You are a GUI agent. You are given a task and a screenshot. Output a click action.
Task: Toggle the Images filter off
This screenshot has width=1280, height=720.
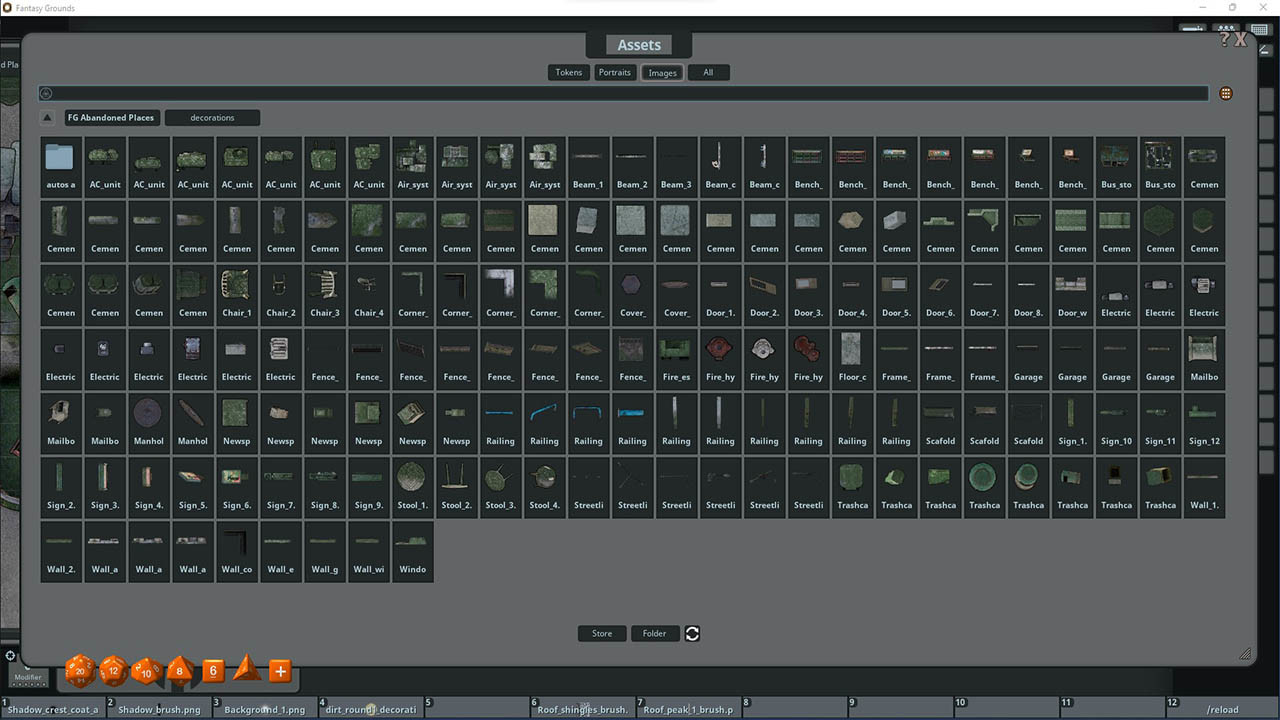pos(662,72)
